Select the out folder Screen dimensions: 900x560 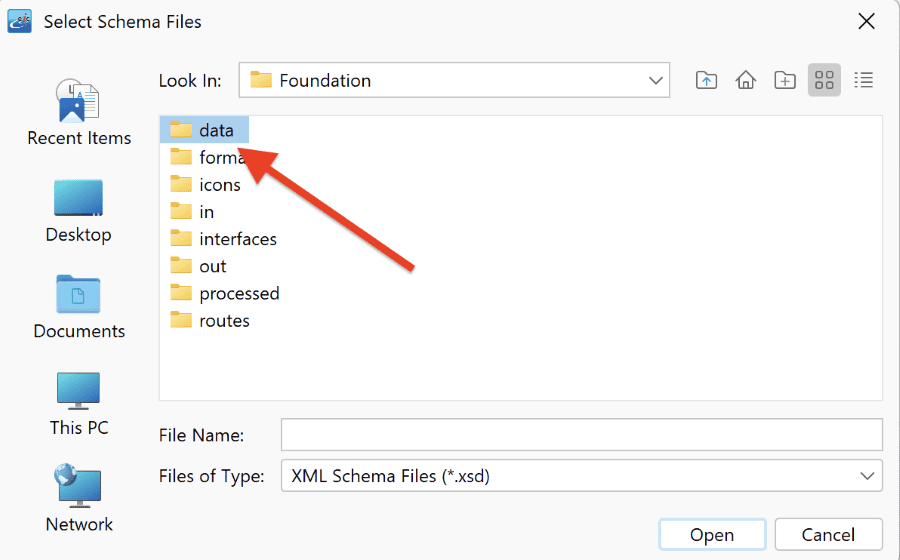pyautogui.click(x=199, y=266)
